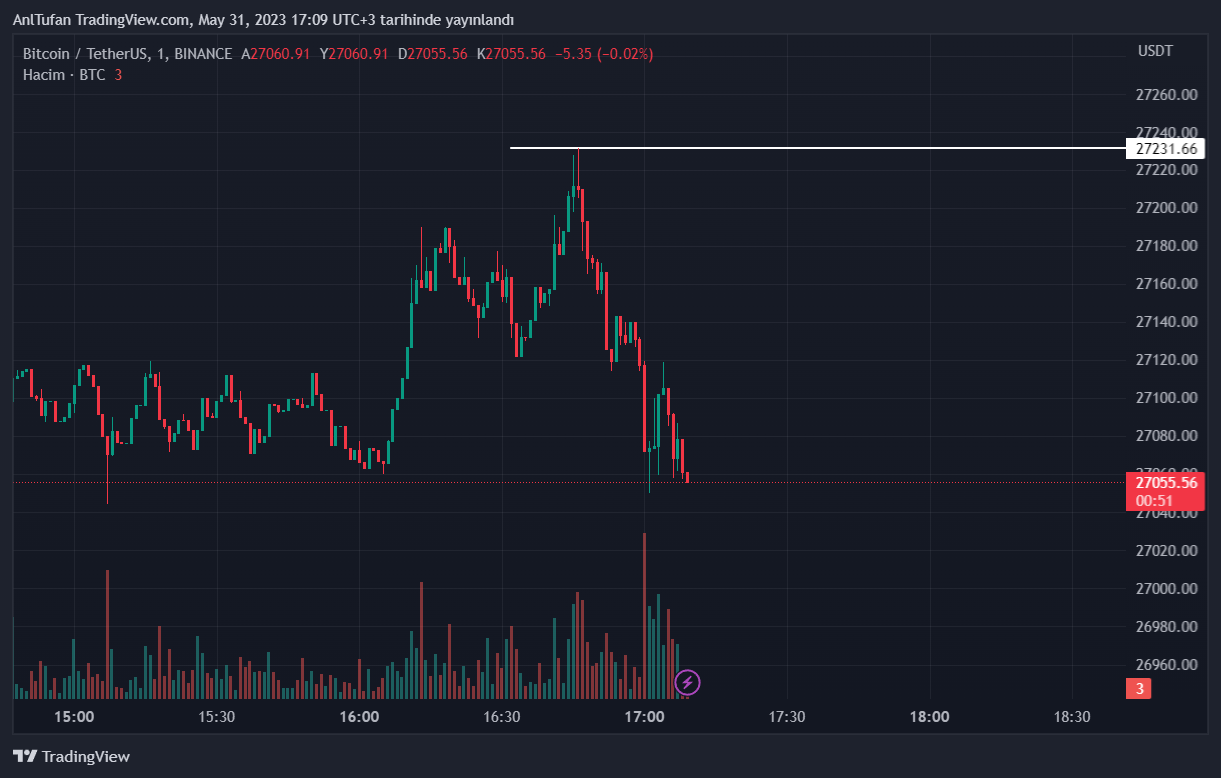
Task: Click the red volume badge showing 3
Action: point(1139,688)
